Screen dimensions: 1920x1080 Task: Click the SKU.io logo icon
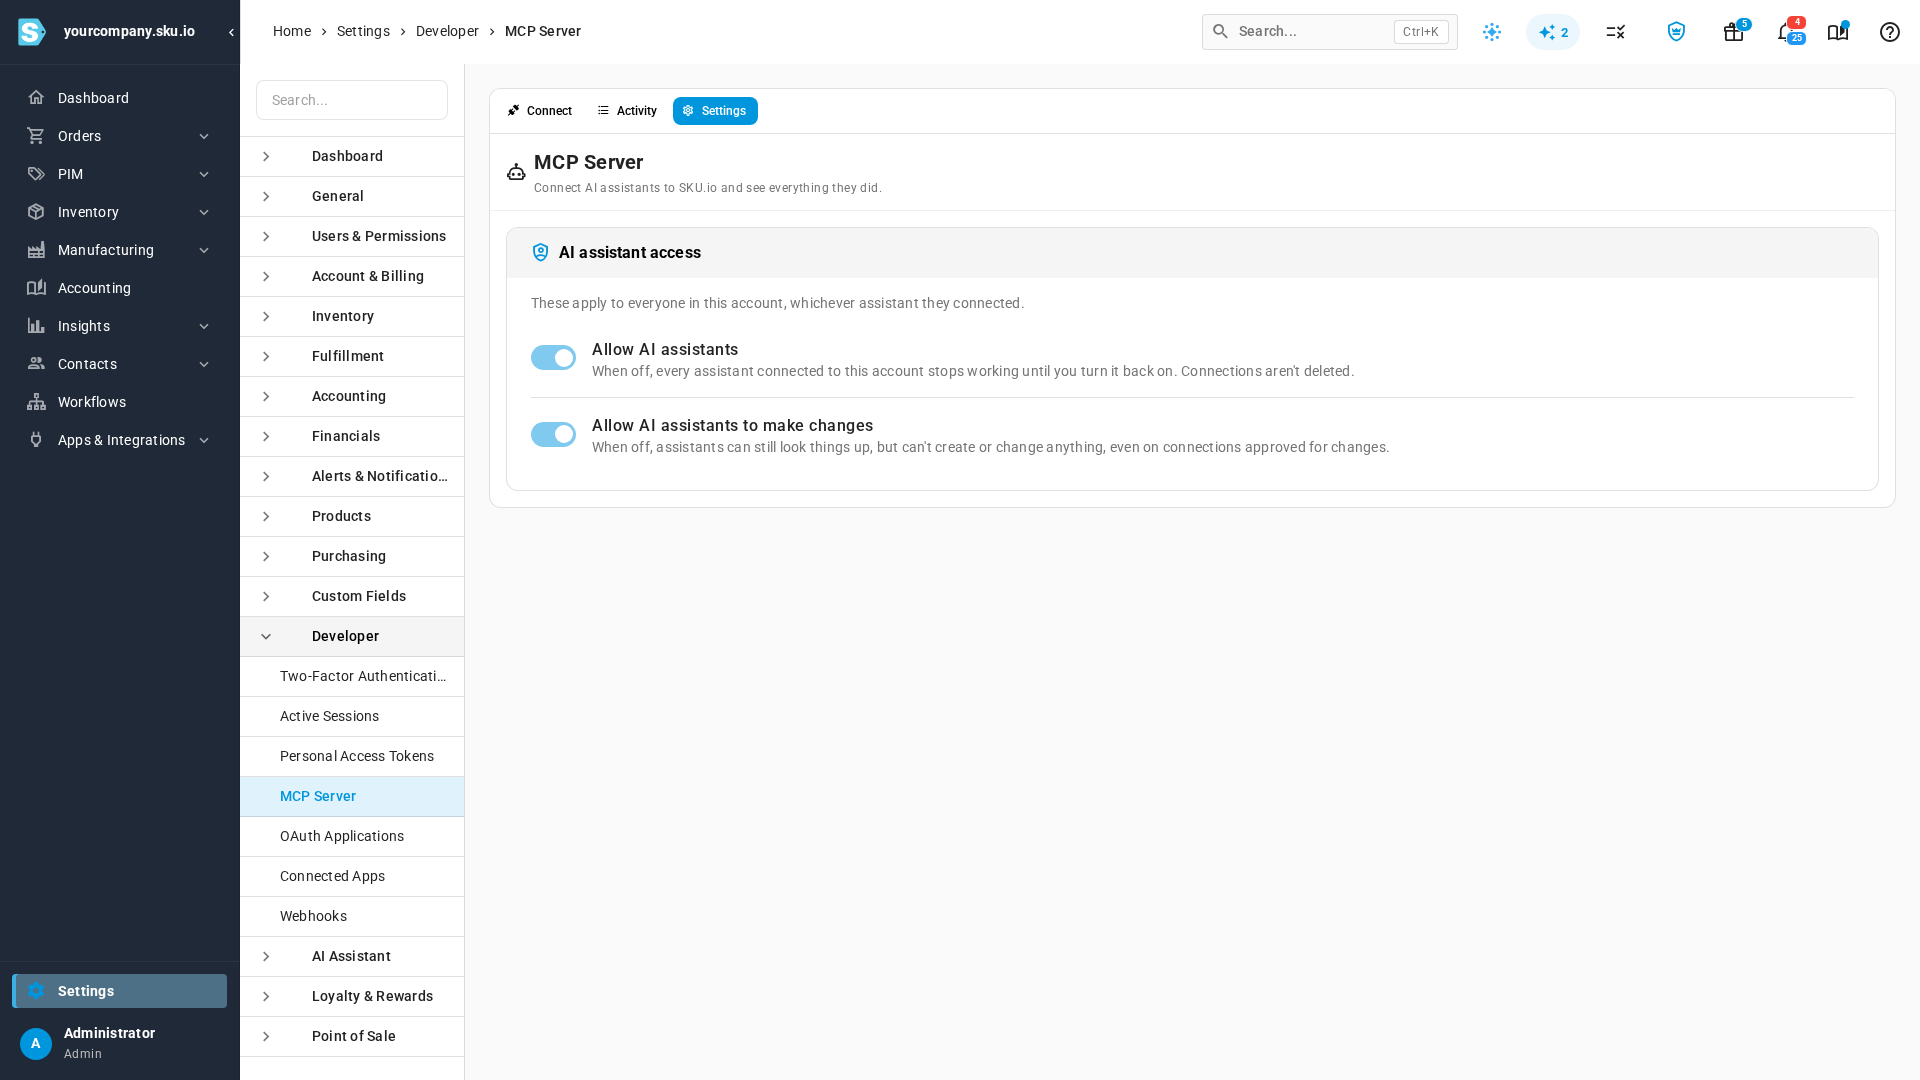coord(31,32)
